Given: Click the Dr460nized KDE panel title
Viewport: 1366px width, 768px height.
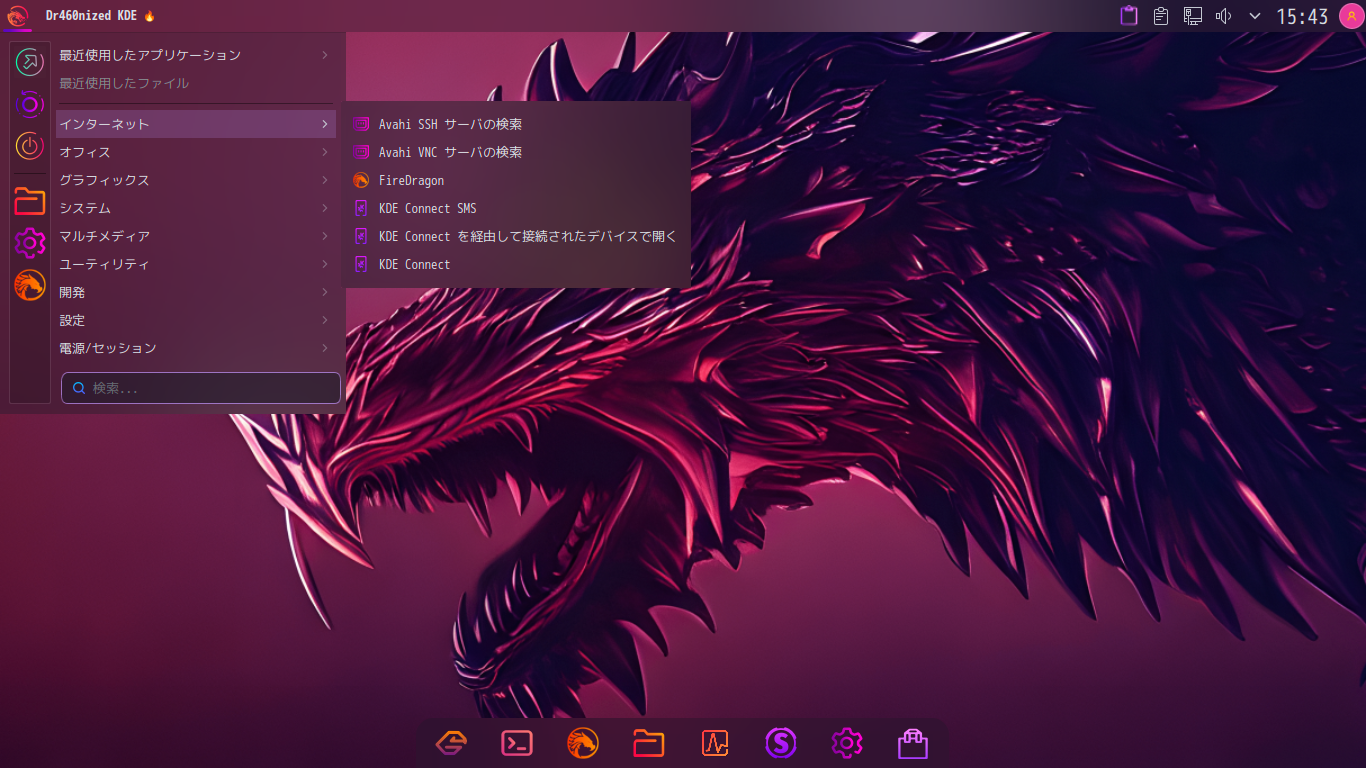Looking at the screenshot, I should pos(100,16).
